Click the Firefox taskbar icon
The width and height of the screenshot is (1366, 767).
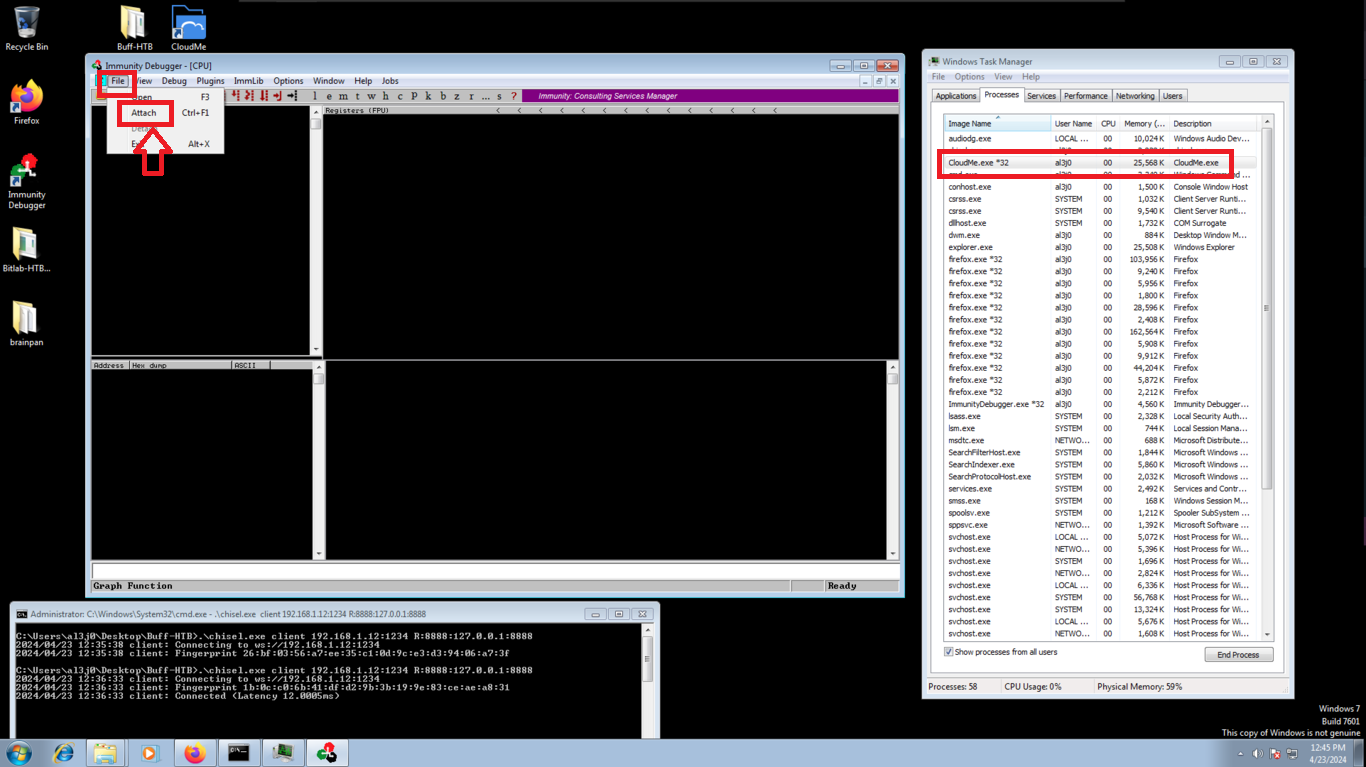[x=194, y=753]
